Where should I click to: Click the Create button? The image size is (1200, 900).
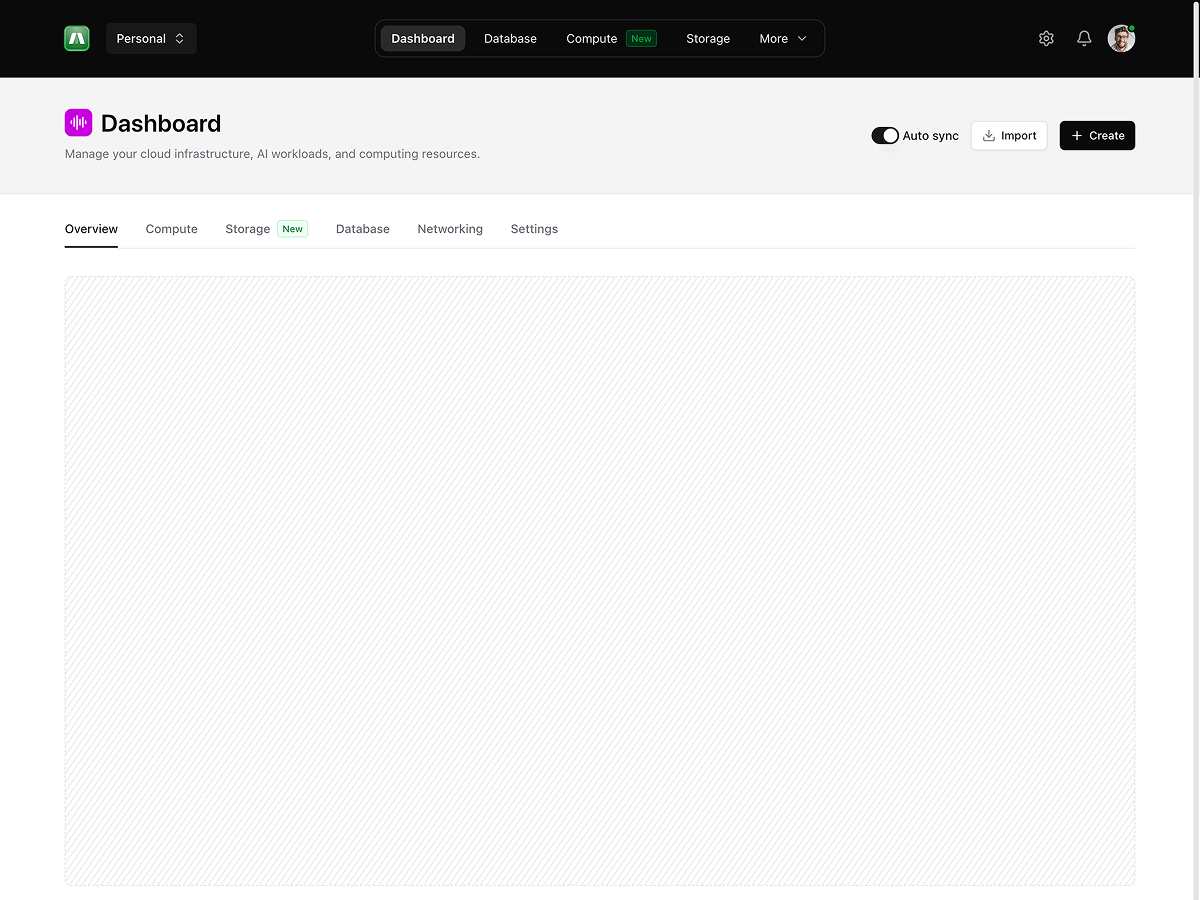1097,136
